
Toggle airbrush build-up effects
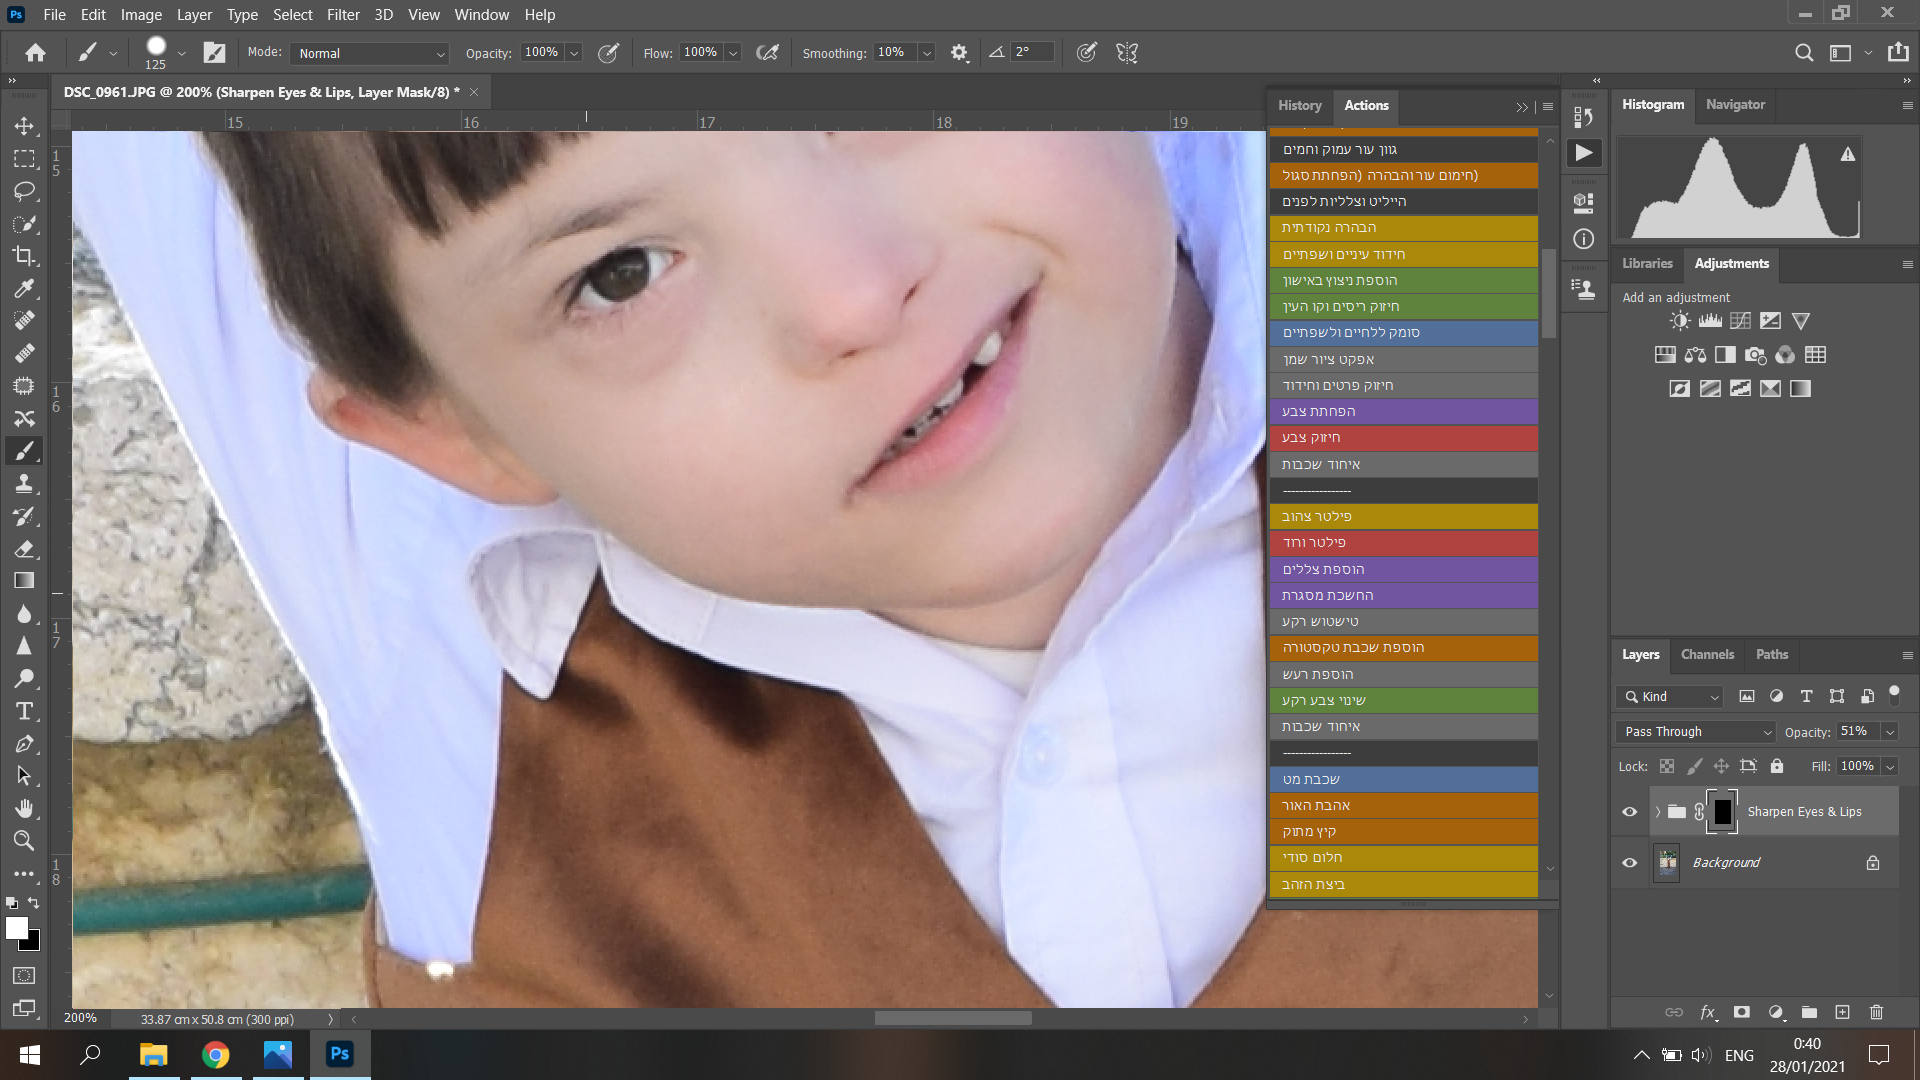[767, 53]
